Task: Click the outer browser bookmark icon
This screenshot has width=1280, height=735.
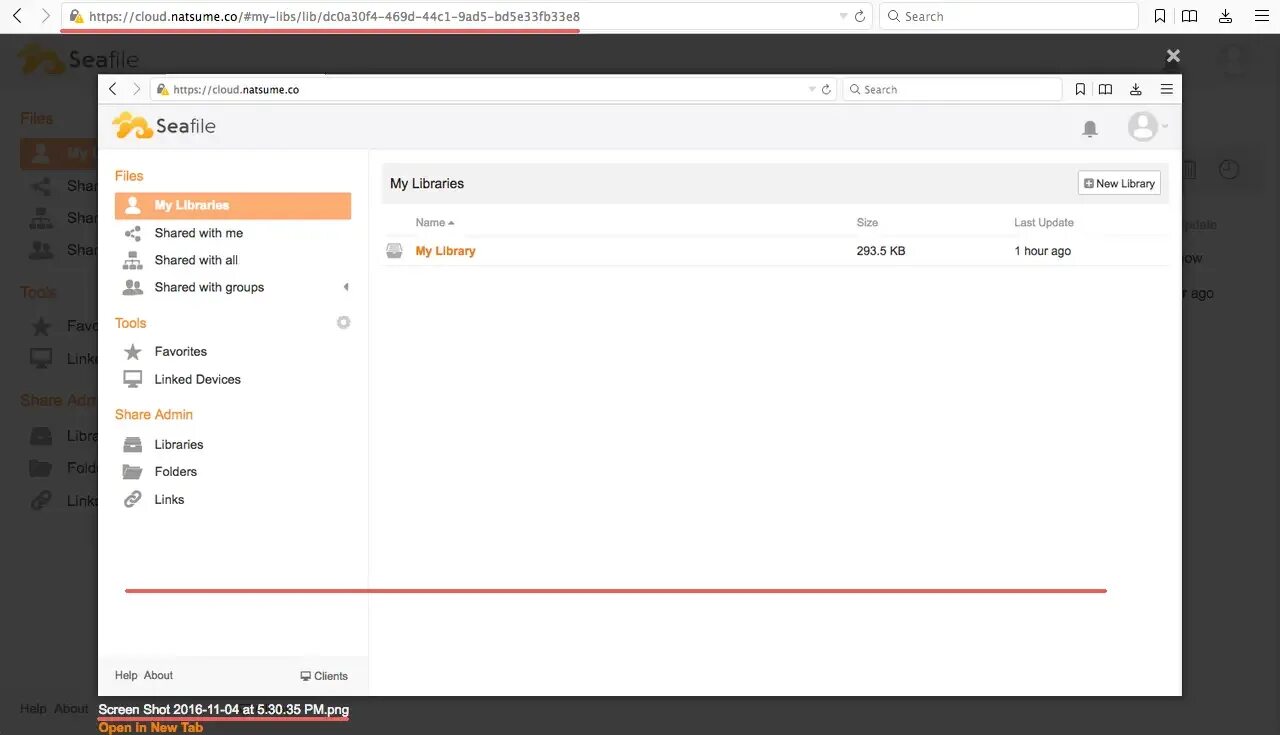Action: [1160, 16]
